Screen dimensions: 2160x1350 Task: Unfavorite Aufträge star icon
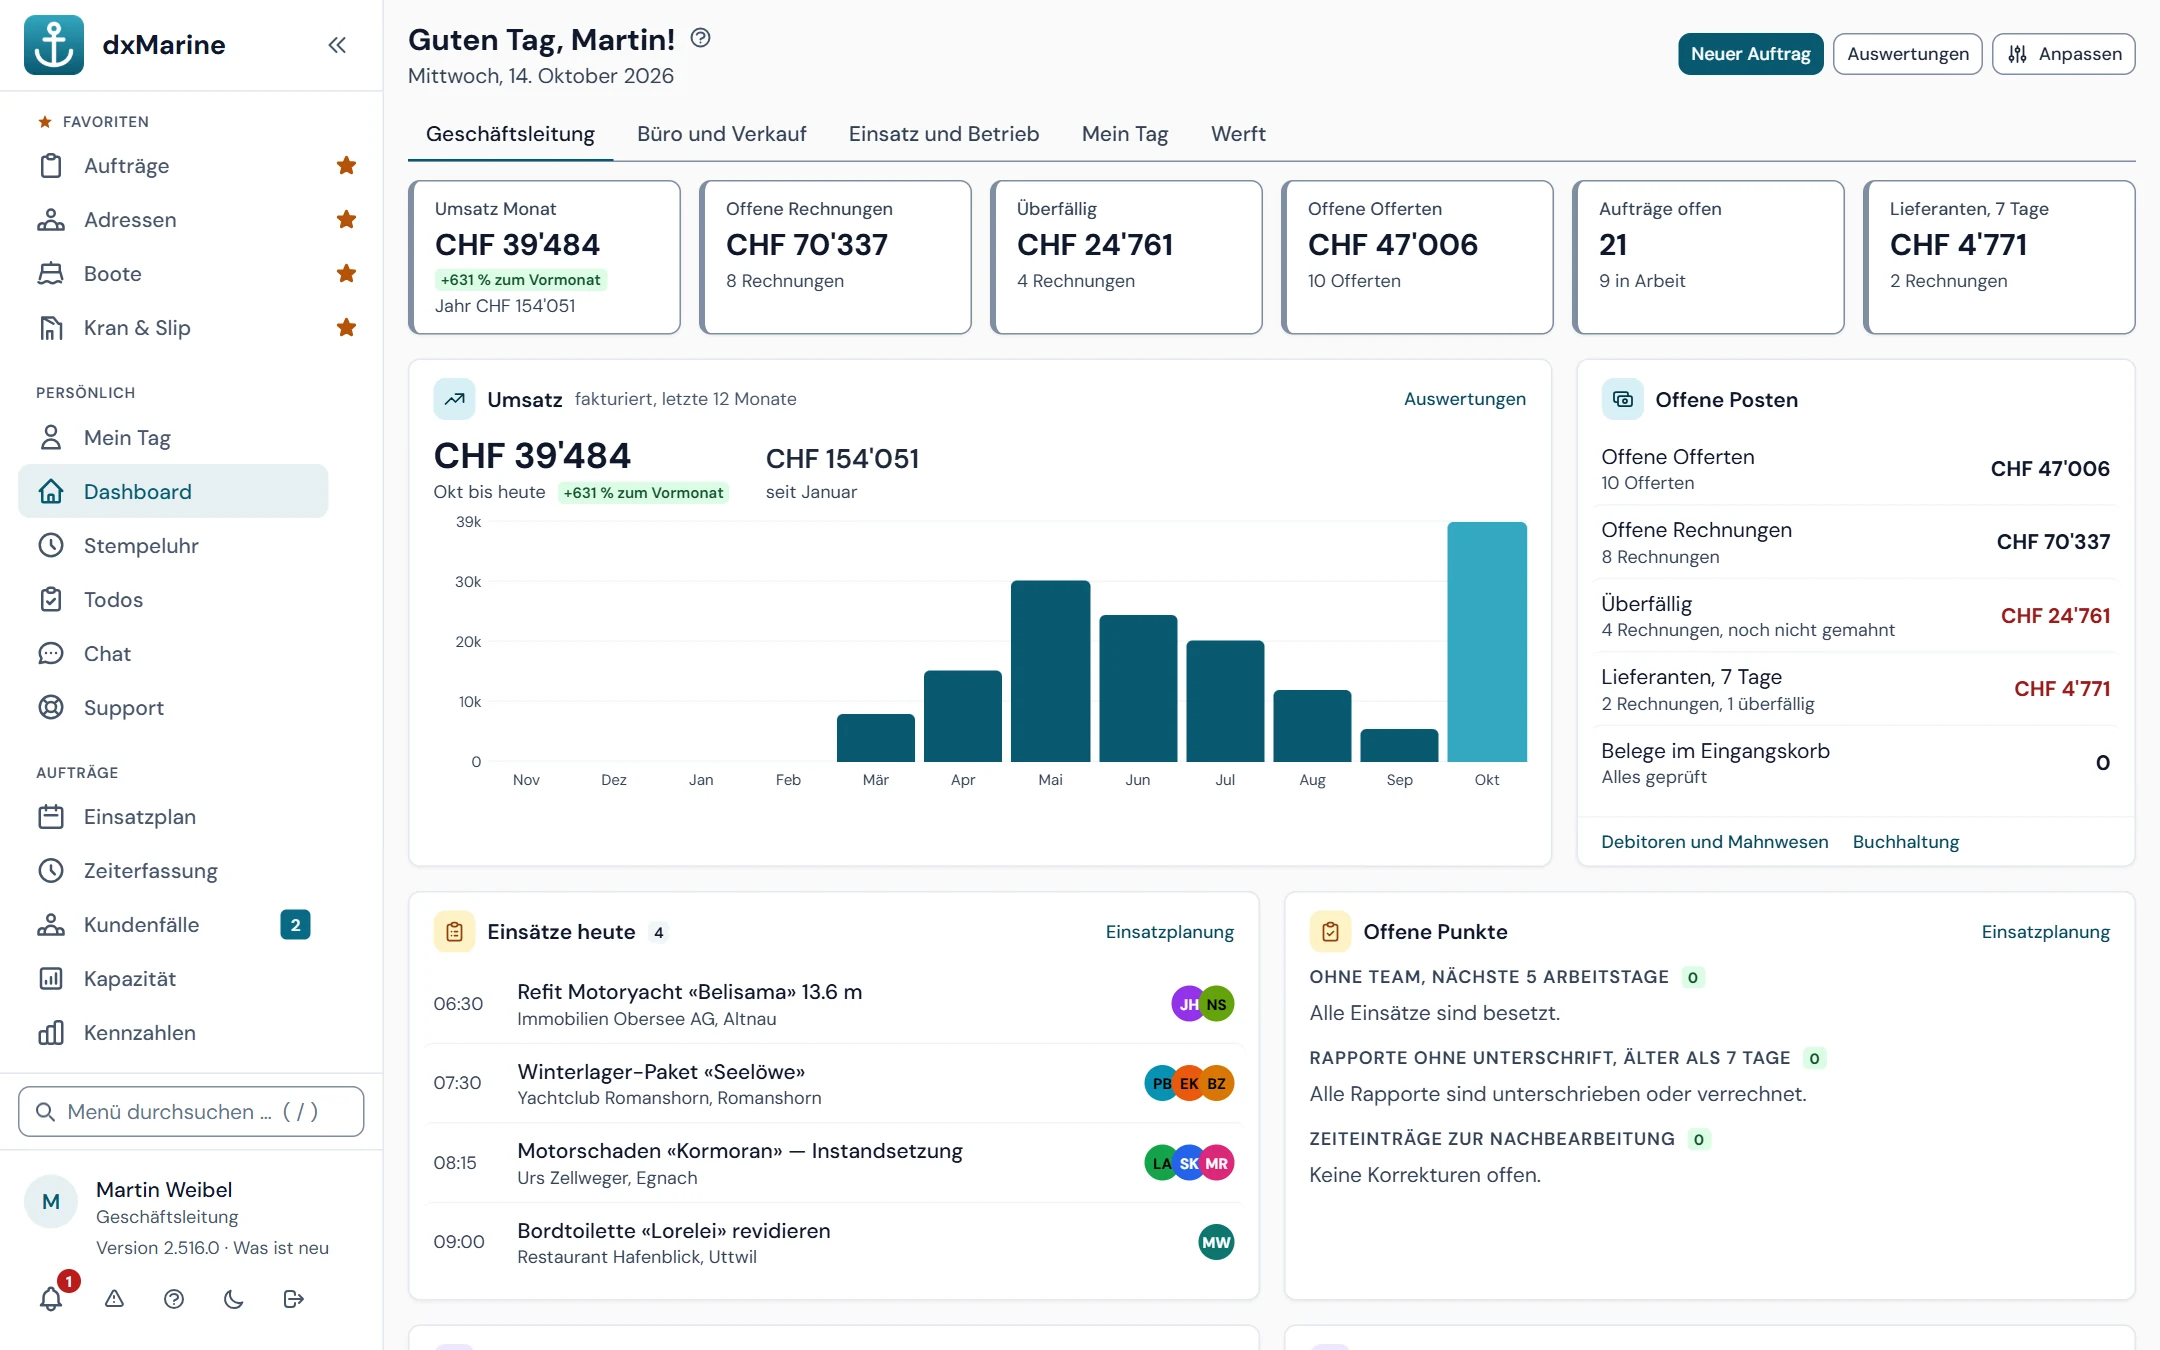tap(346, 165)
